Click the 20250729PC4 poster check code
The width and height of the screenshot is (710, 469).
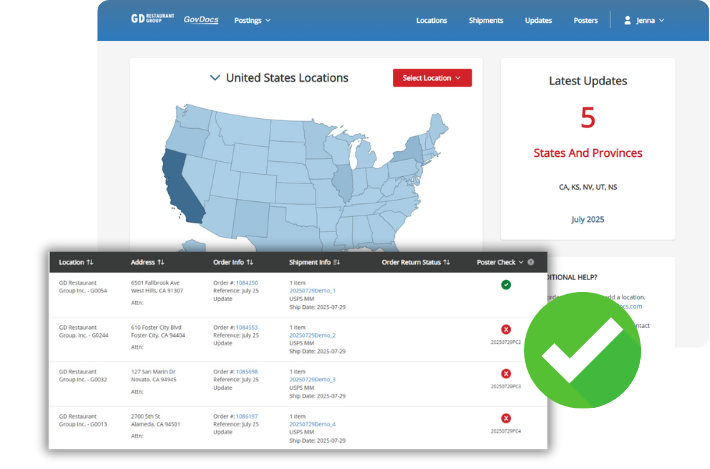(506, 431)
